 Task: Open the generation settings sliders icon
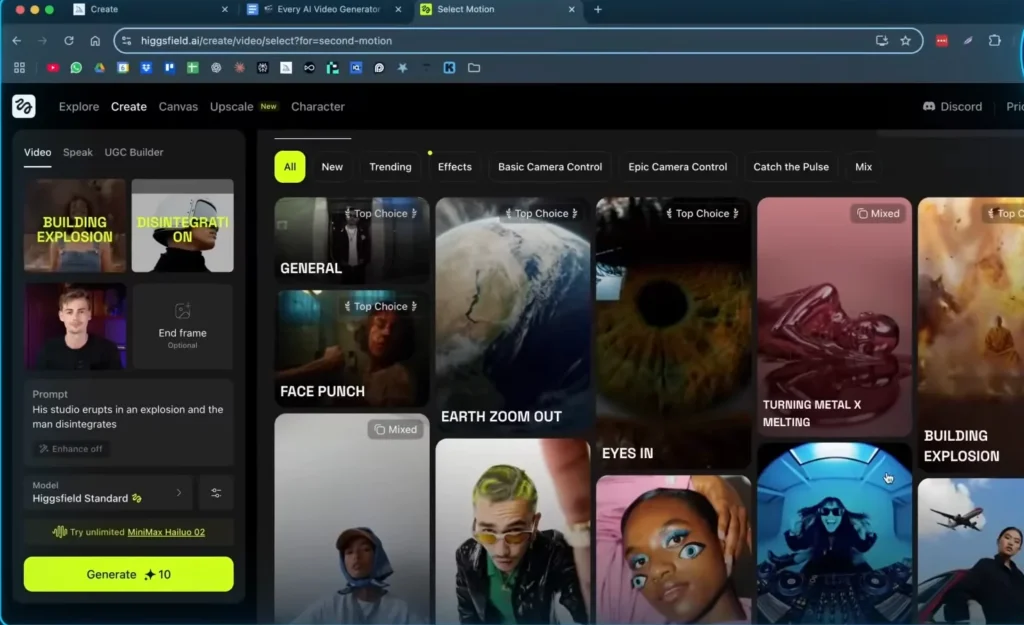coord(216,493)
